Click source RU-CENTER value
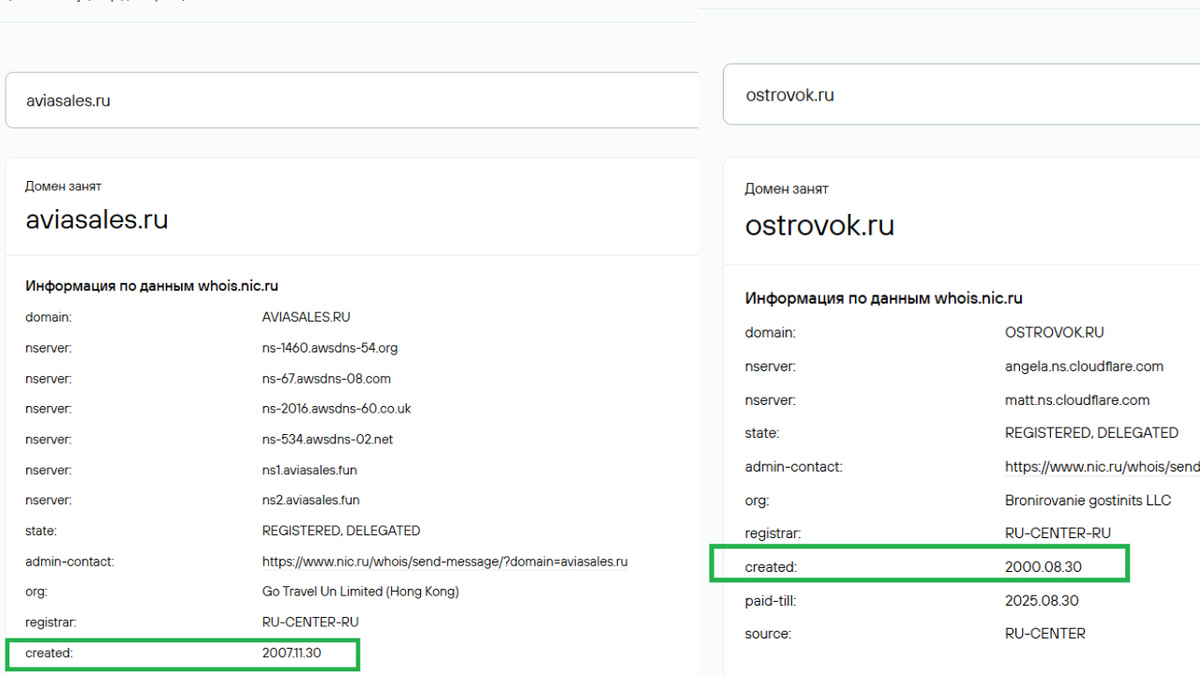Screen dimensions: 1200x675 pyautogui.click(x=1045, y=633)
